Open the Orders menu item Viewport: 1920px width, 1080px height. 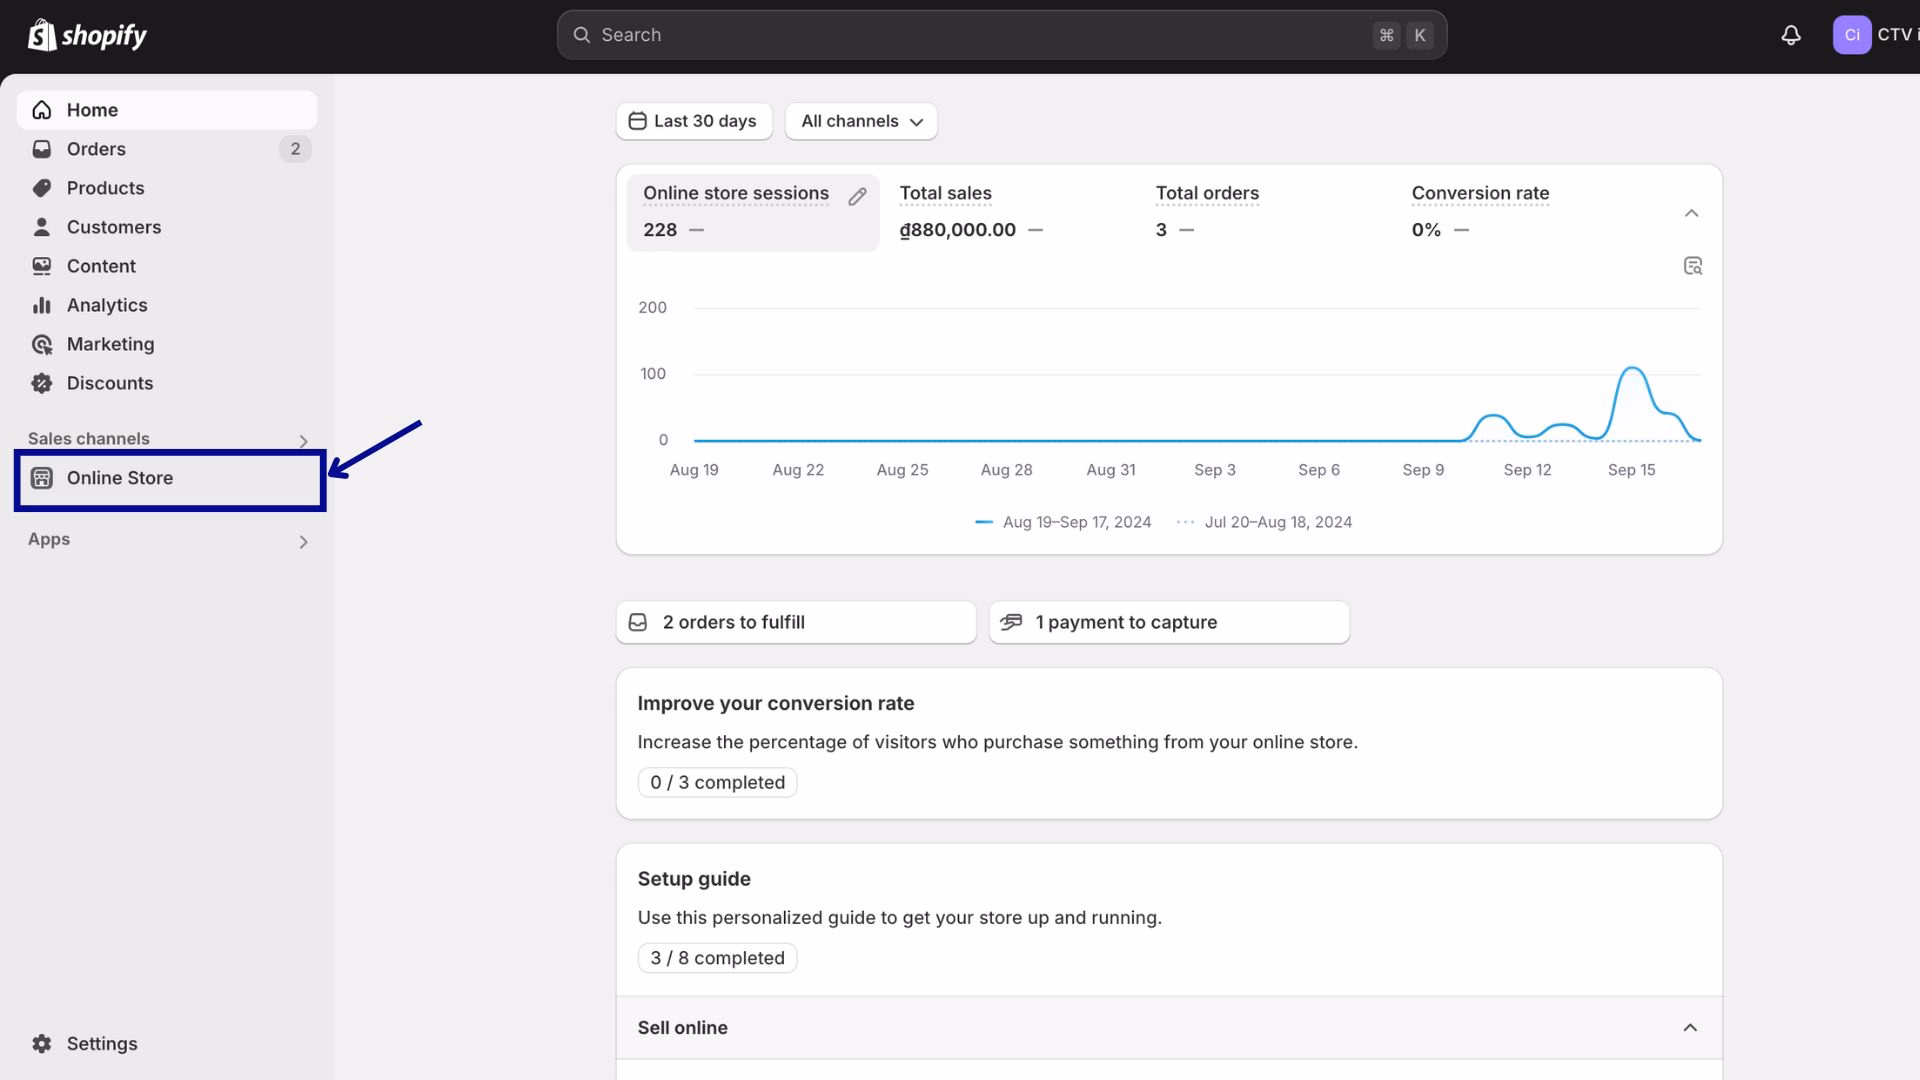[167, 149]
